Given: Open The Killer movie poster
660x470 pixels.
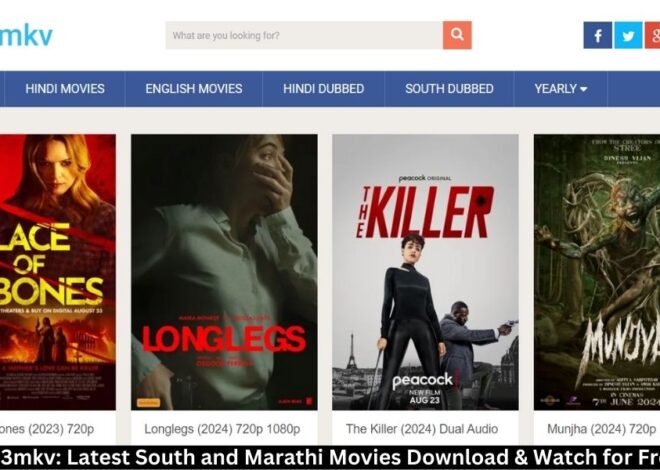Looking at the screenshot, I should point(425,272).
